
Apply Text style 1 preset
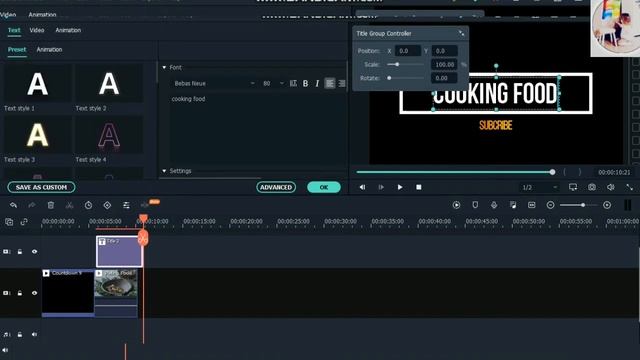38,84
